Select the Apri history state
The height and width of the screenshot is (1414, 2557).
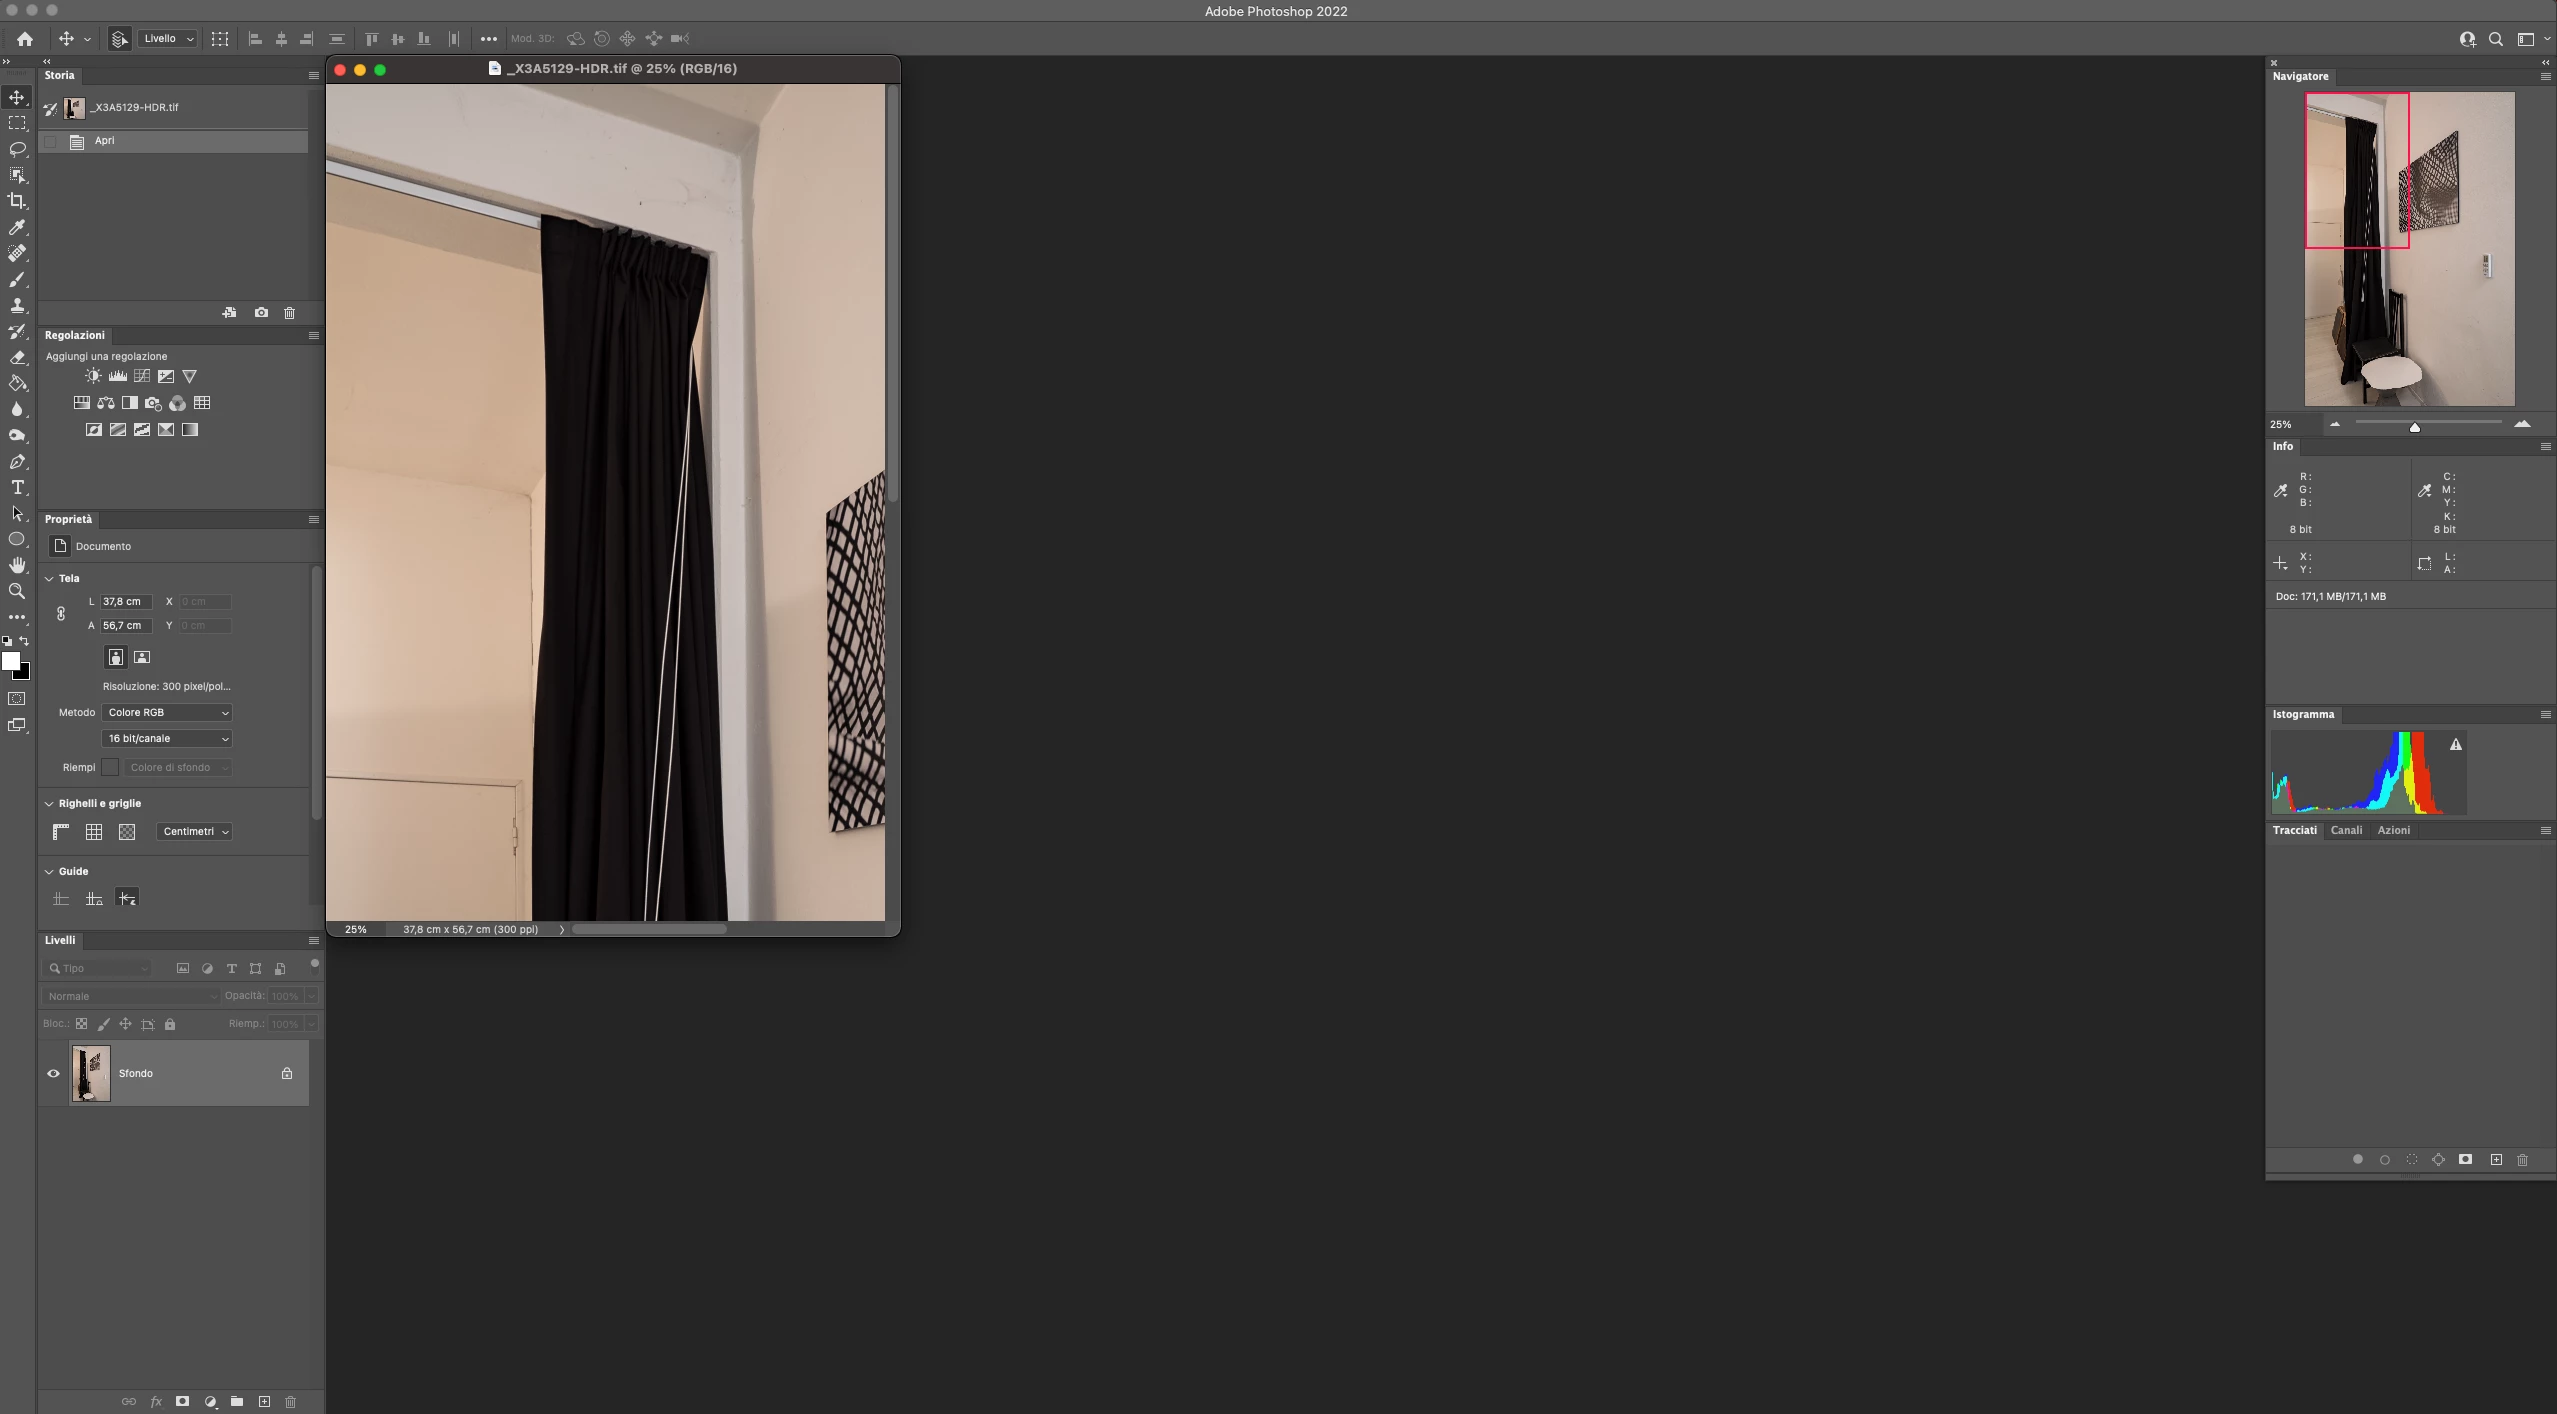pyautogui.click(x=104, y=141)
